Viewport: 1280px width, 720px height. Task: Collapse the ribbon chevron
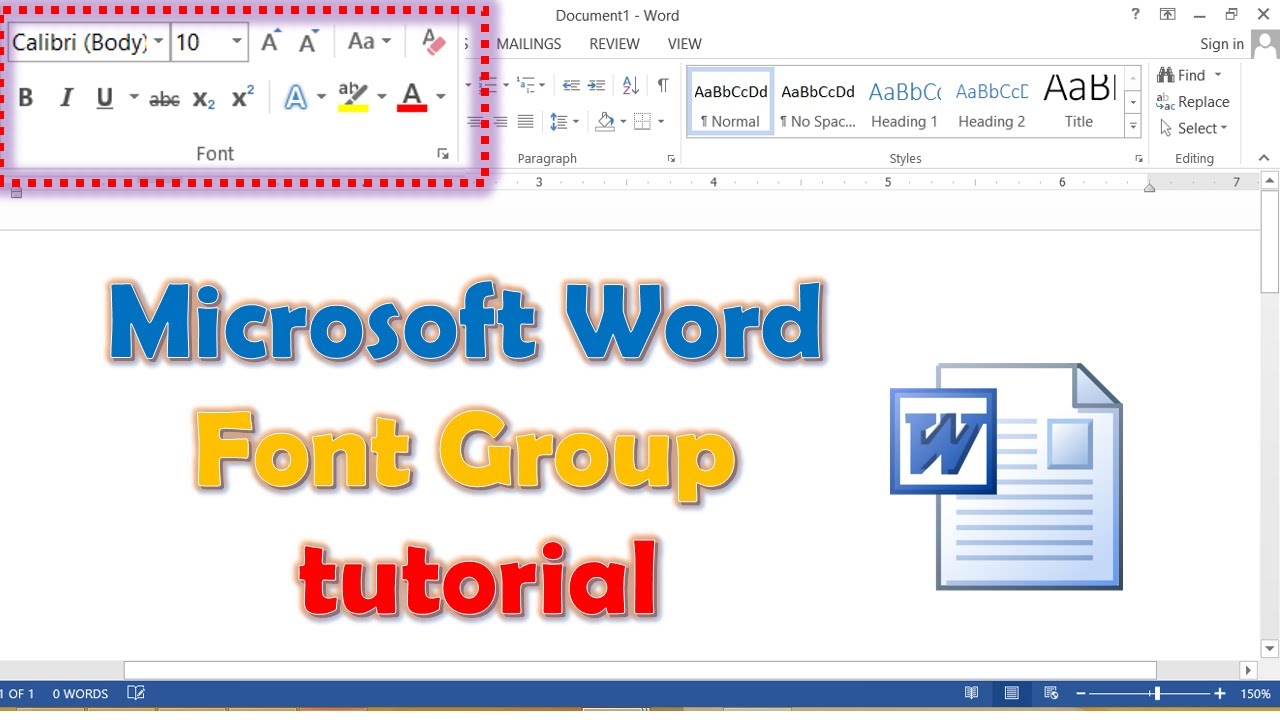tap(1264, 158)
